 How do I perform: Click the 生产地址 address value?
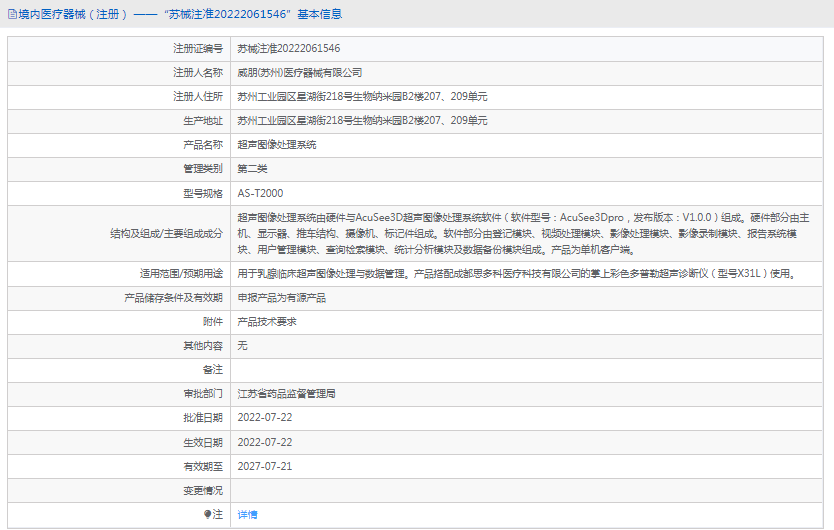click(x=362, y=120)
